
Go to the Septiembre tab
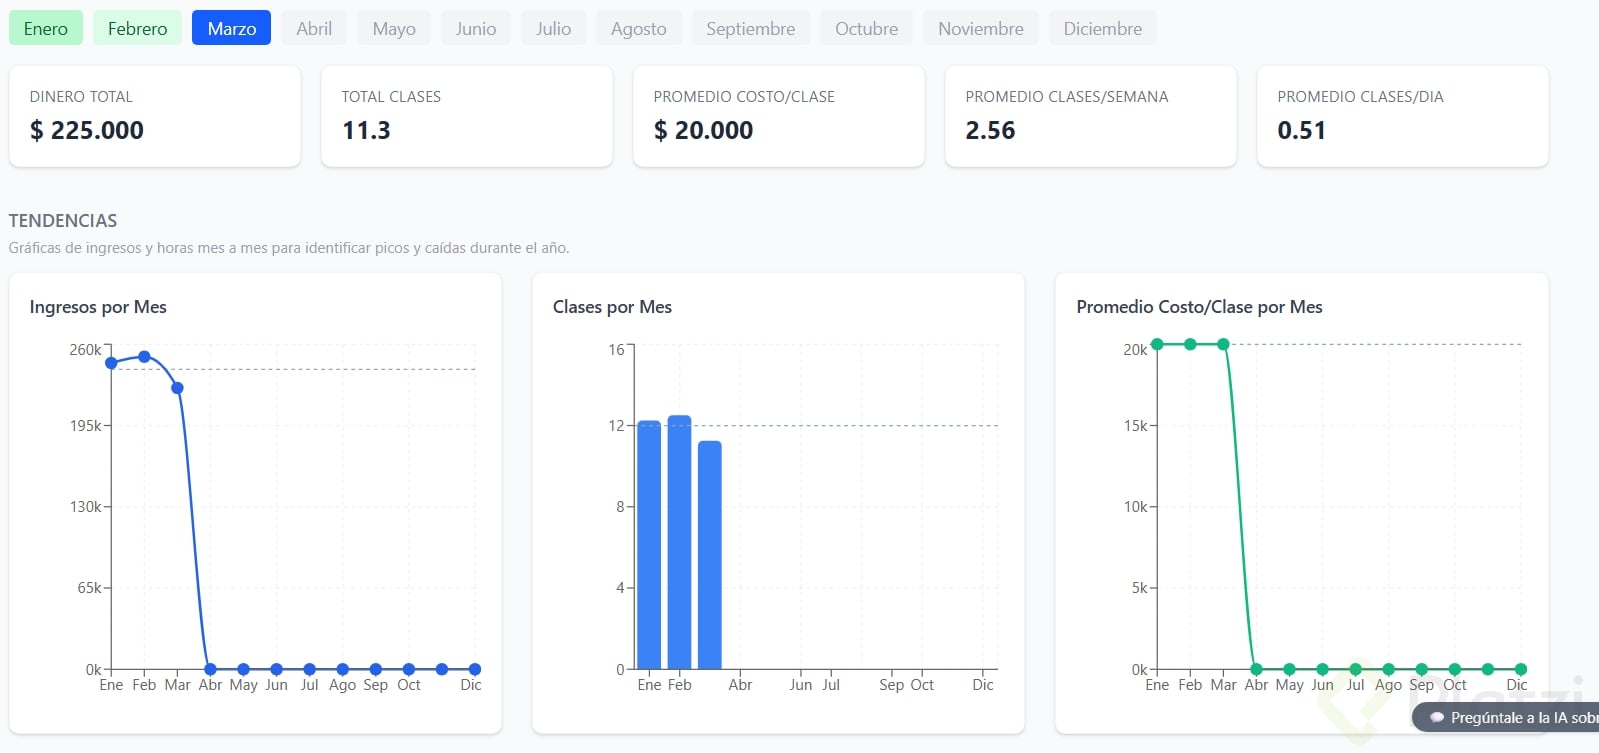(x=750, y=29)
